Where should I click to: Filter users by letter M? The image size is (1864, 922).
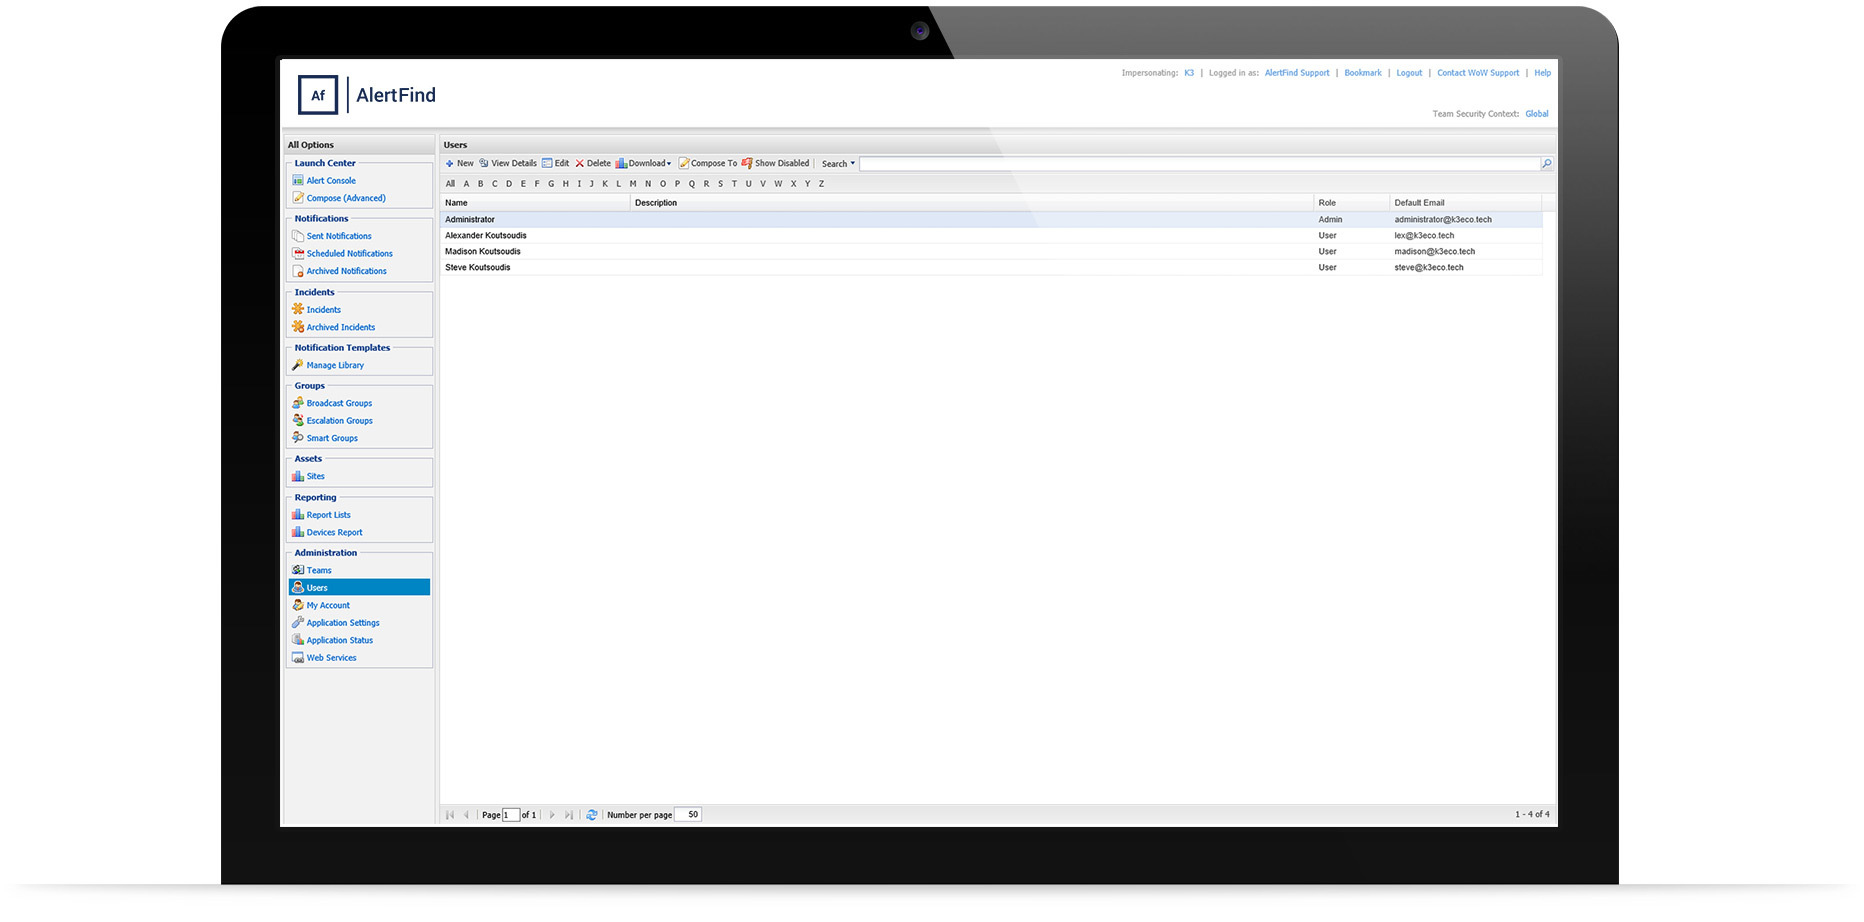633,184
